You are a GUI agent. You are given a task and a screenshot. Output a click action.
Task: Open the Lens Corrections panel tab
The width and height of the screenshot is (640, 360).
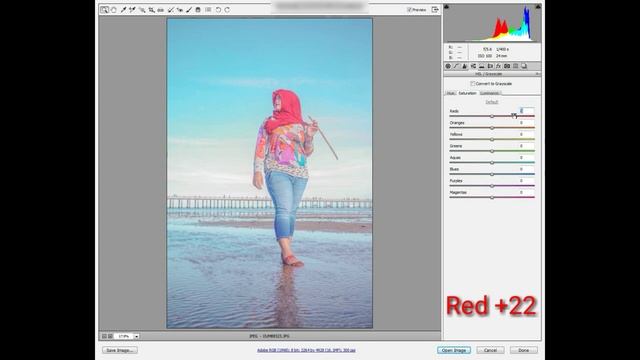point(490,66)
